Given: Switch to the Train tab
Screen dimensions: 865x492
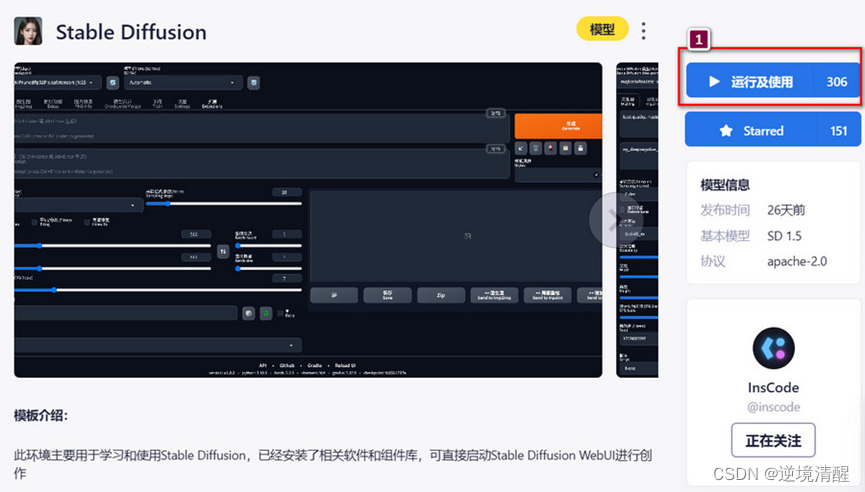Looking at the screenshot, I should point(158,103).
